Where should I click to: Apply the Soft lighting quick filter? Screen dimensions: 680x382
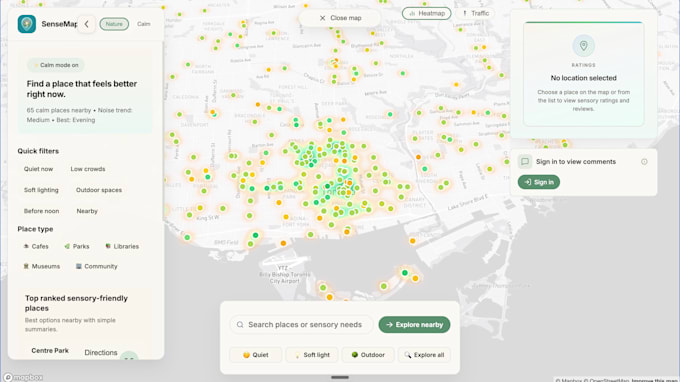[x=41, y=190]
